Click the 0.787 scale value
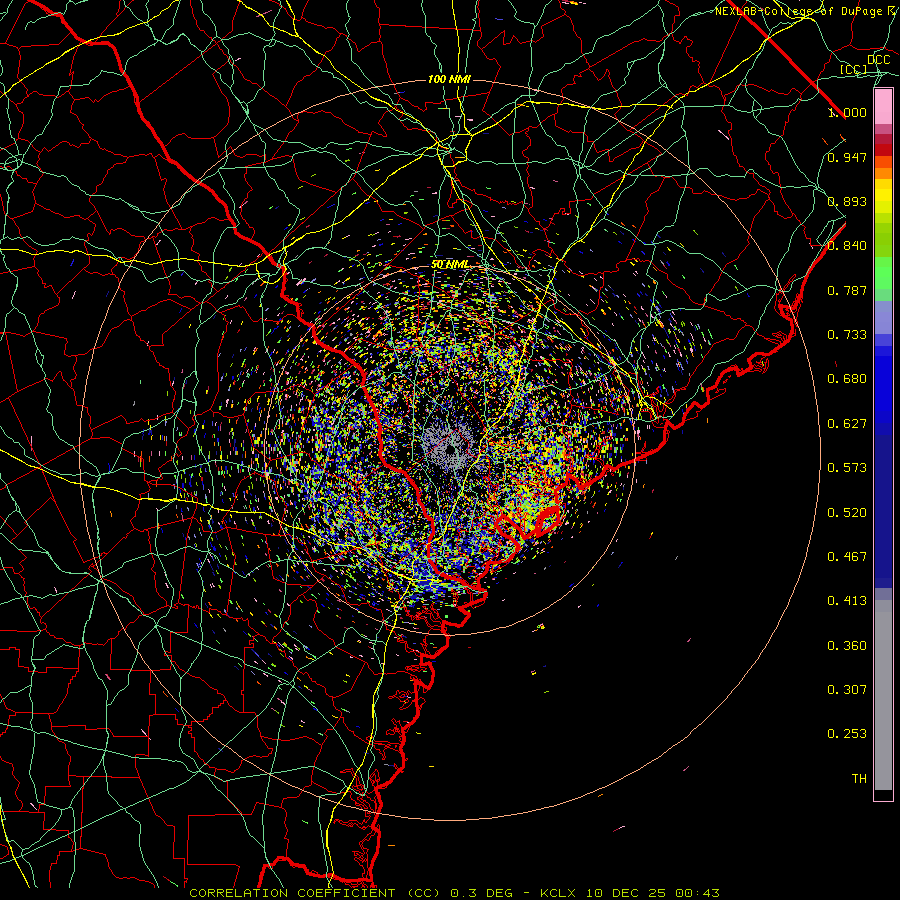The image size is (900, 900). click(x=847, y=290)
